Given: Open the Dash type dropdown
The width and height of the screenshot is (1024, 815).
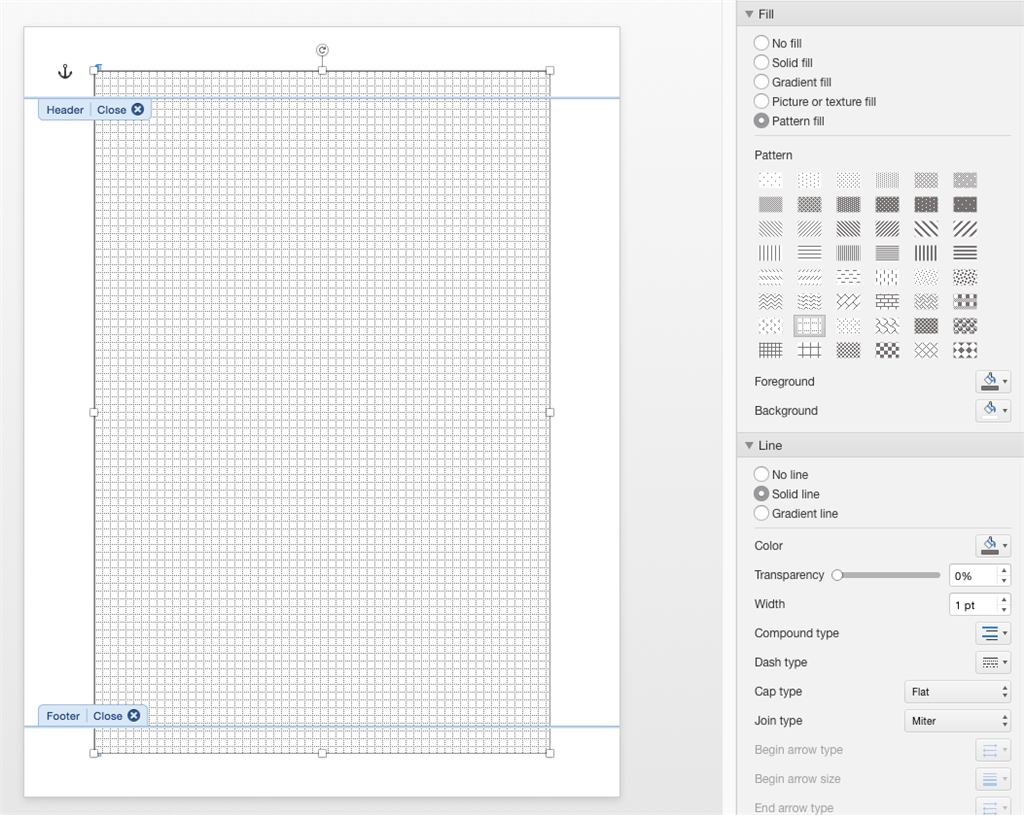Looking at the screenshot, I should point(992,661).
